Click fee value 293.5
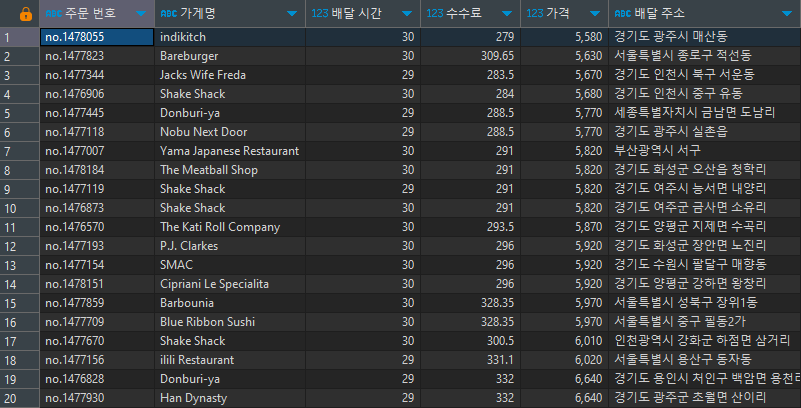Image resolution: width=801 pixels, height=408 pixels. point(501,227)
